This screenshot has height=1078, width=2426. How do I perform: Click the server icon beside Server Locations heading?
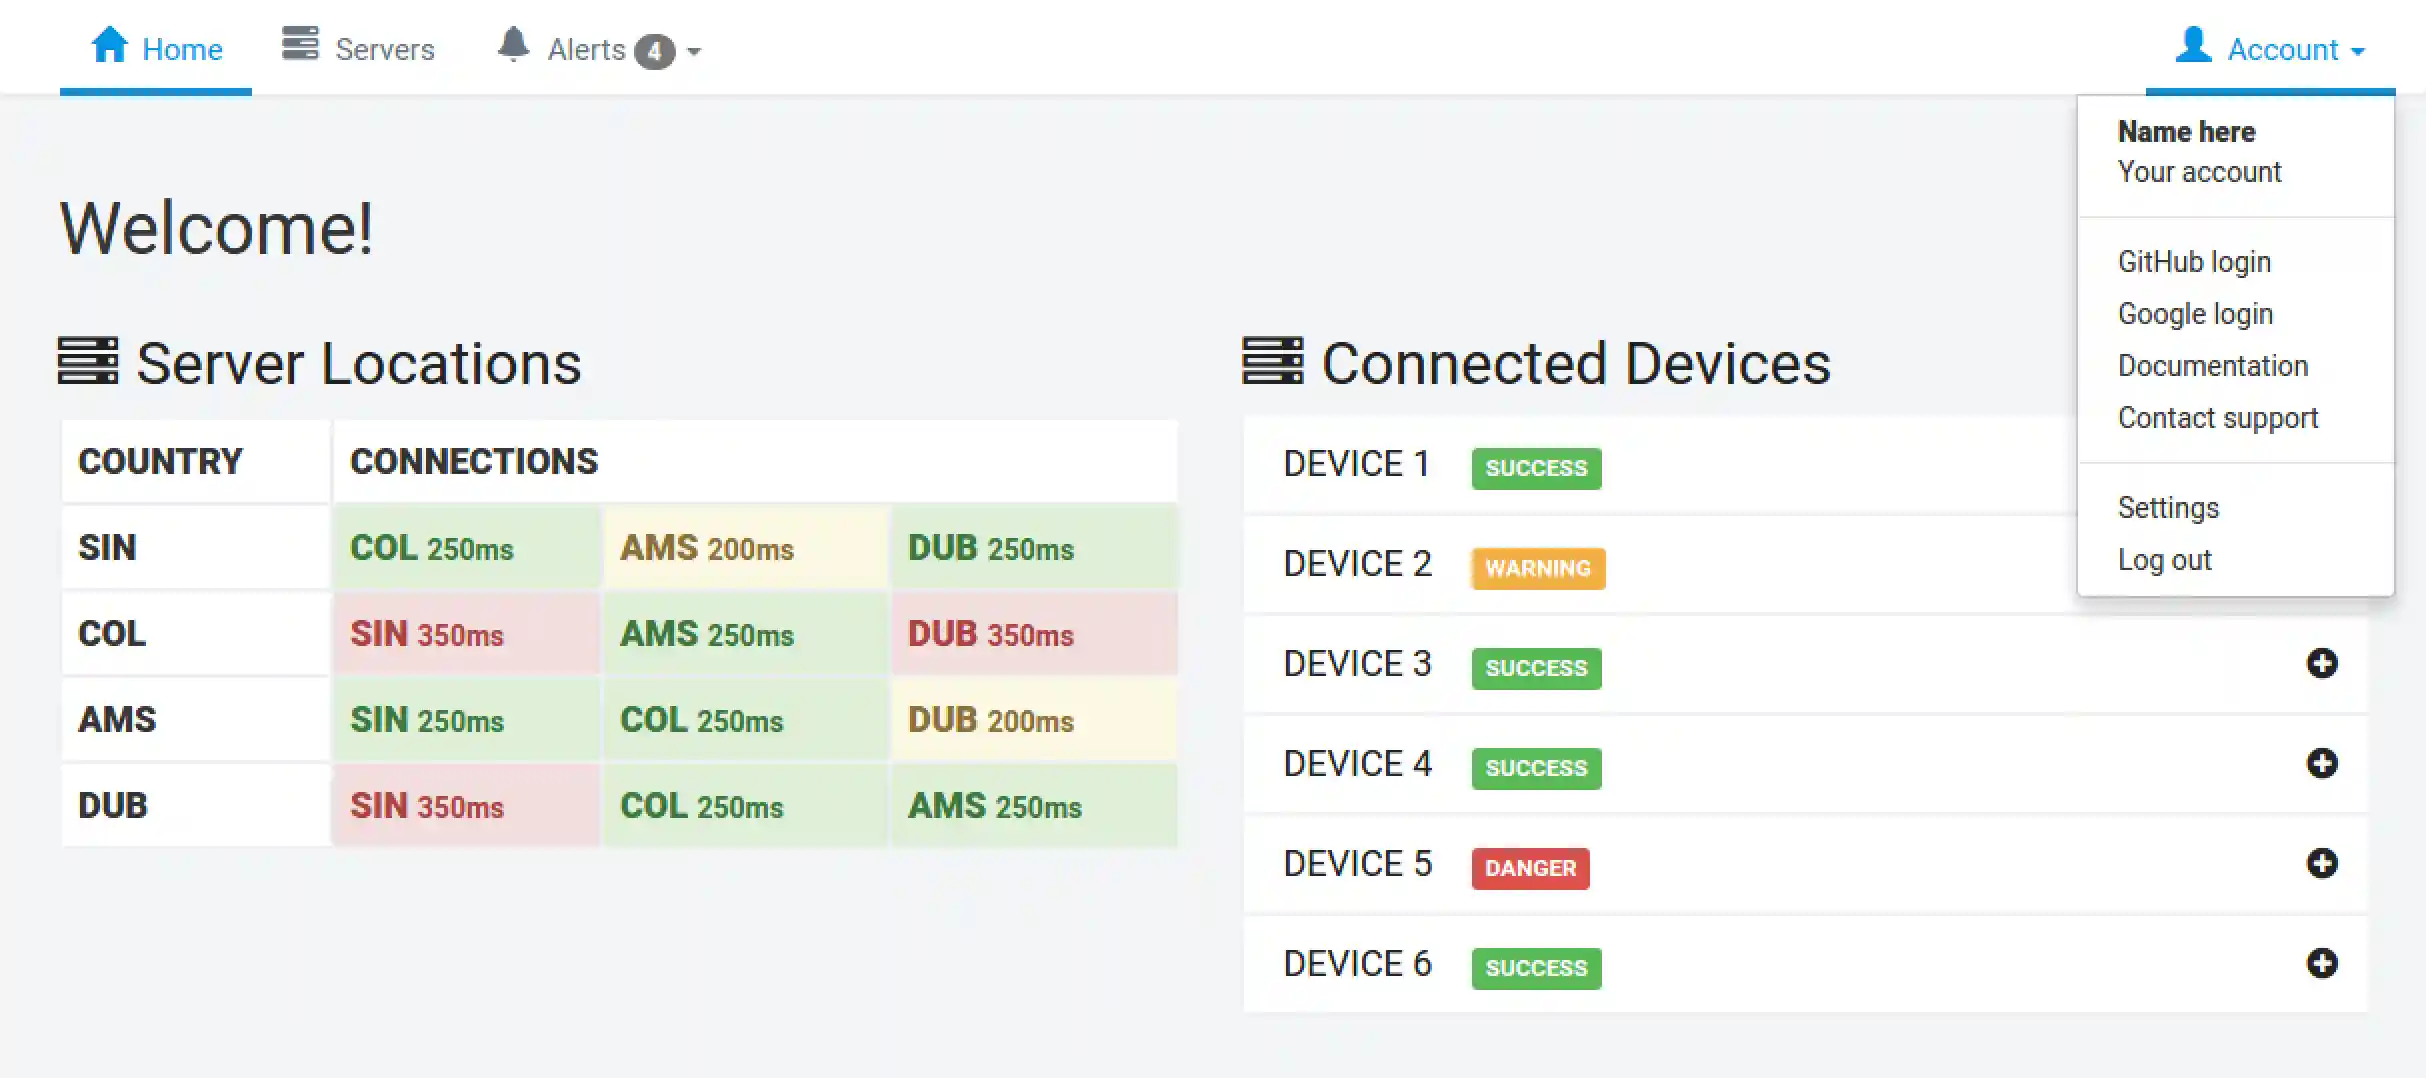[89, 361]
